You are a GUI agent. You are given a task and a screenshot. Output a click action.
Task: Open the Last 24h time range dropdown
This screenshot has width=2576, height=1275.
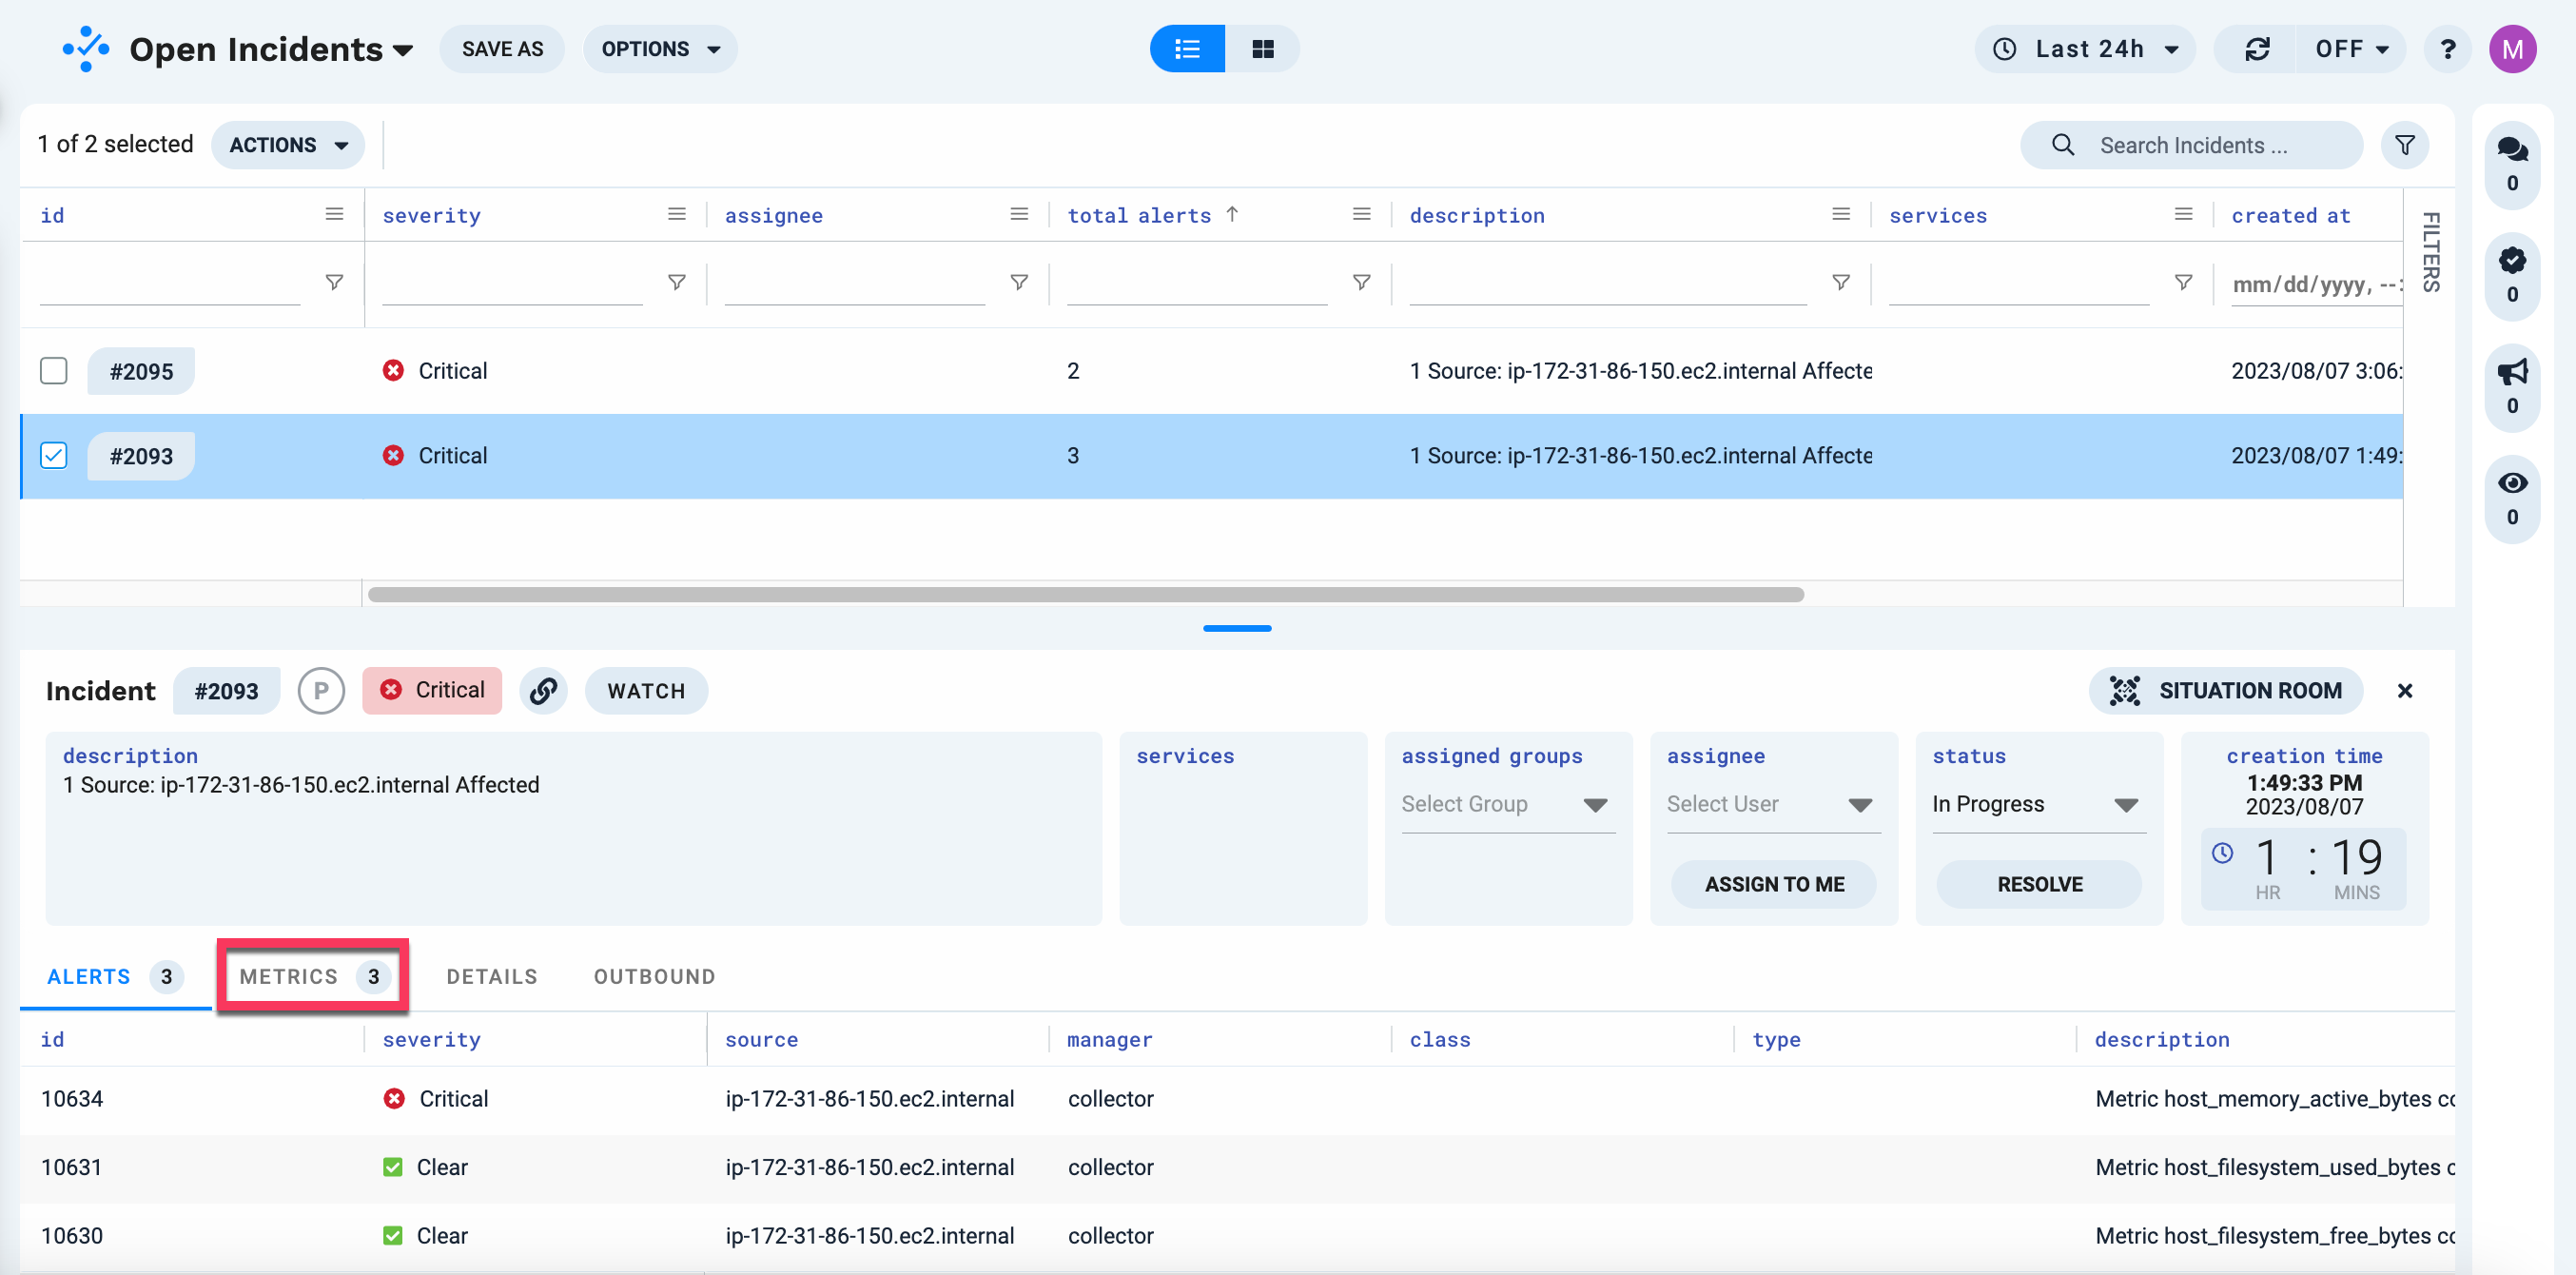(2084, 48)
